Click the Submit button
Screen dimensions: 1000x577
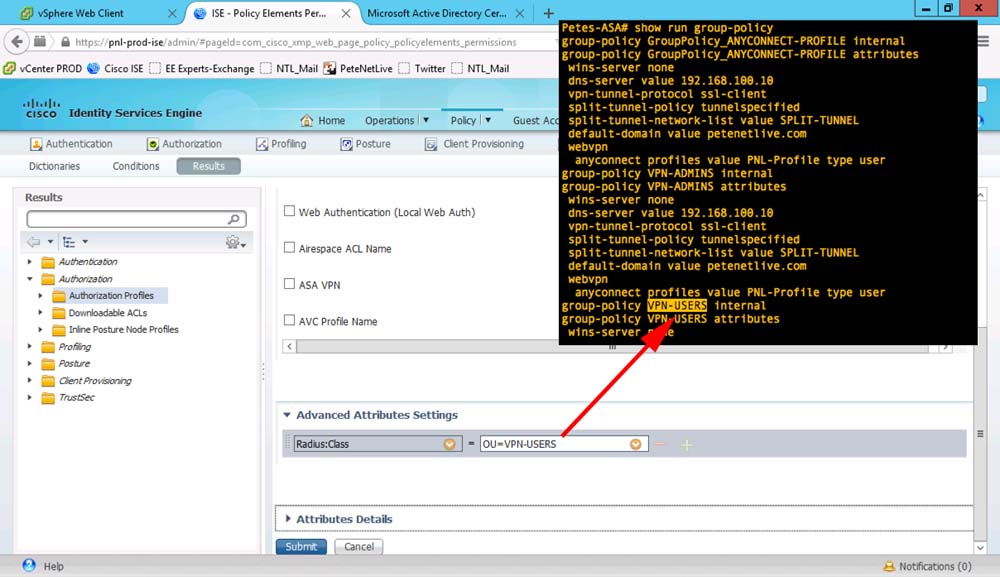point(301,546)
